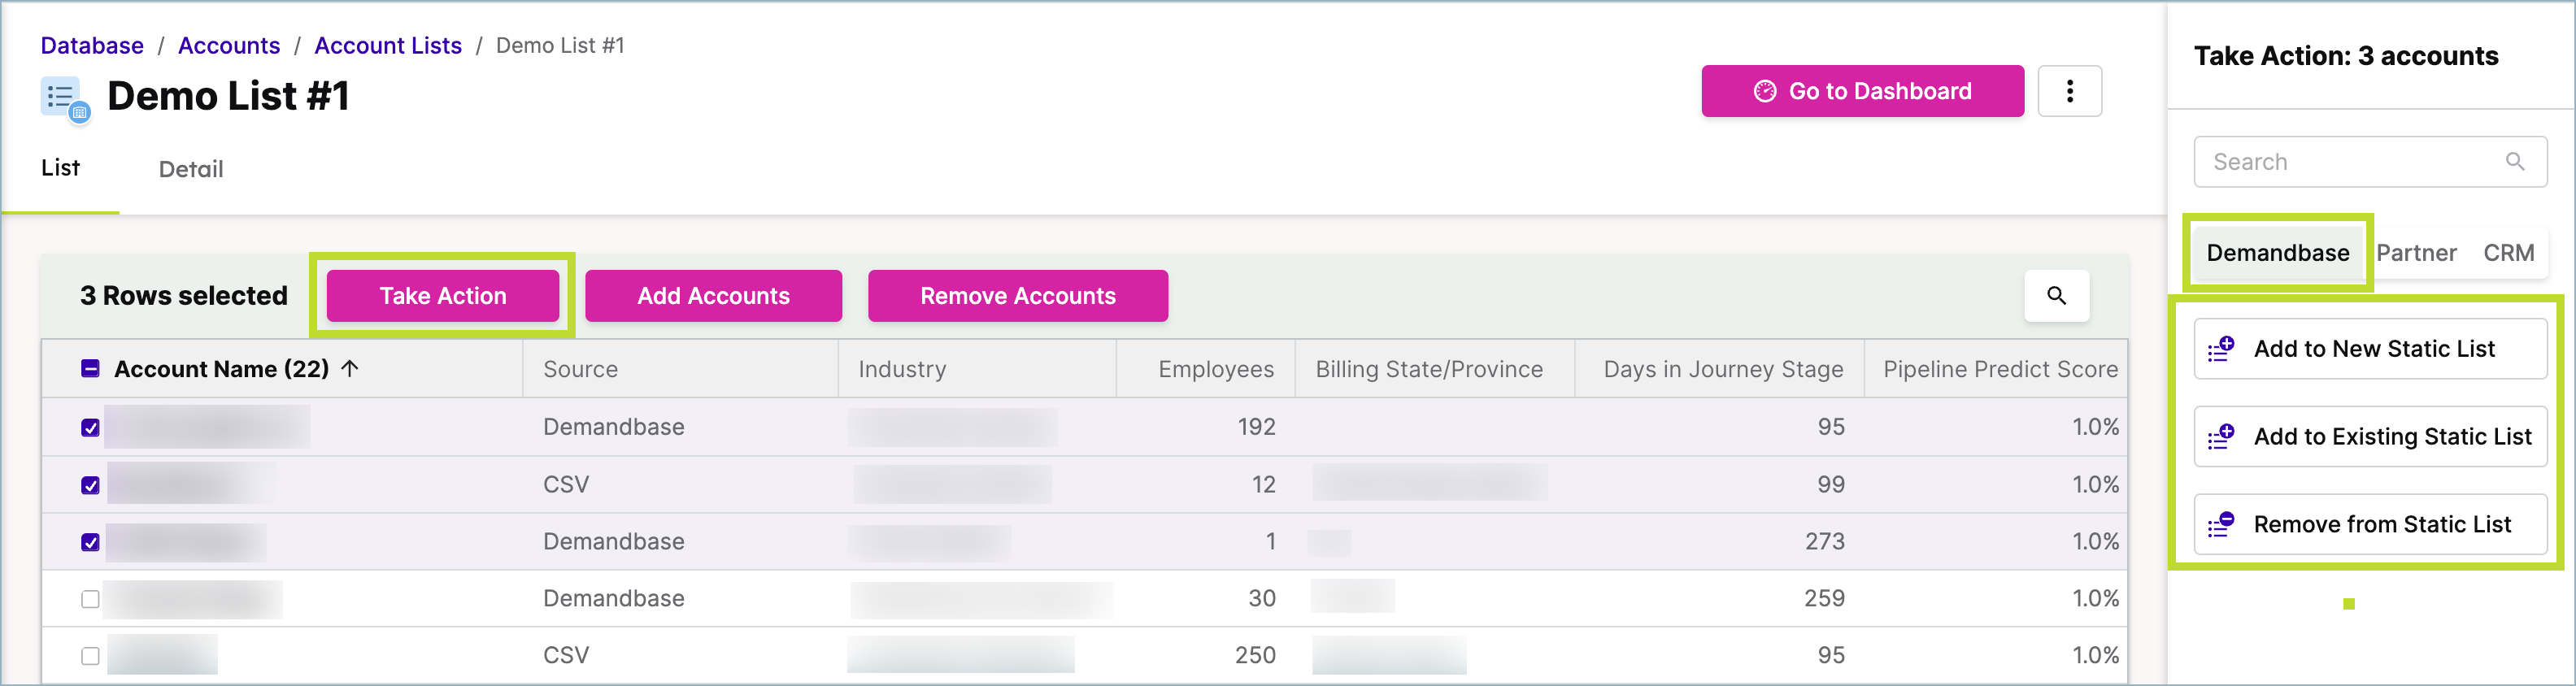This screenshot has width=2576, height=686.
Task: Click the Account Name sort ascending arrow
Action: (350, 369)
